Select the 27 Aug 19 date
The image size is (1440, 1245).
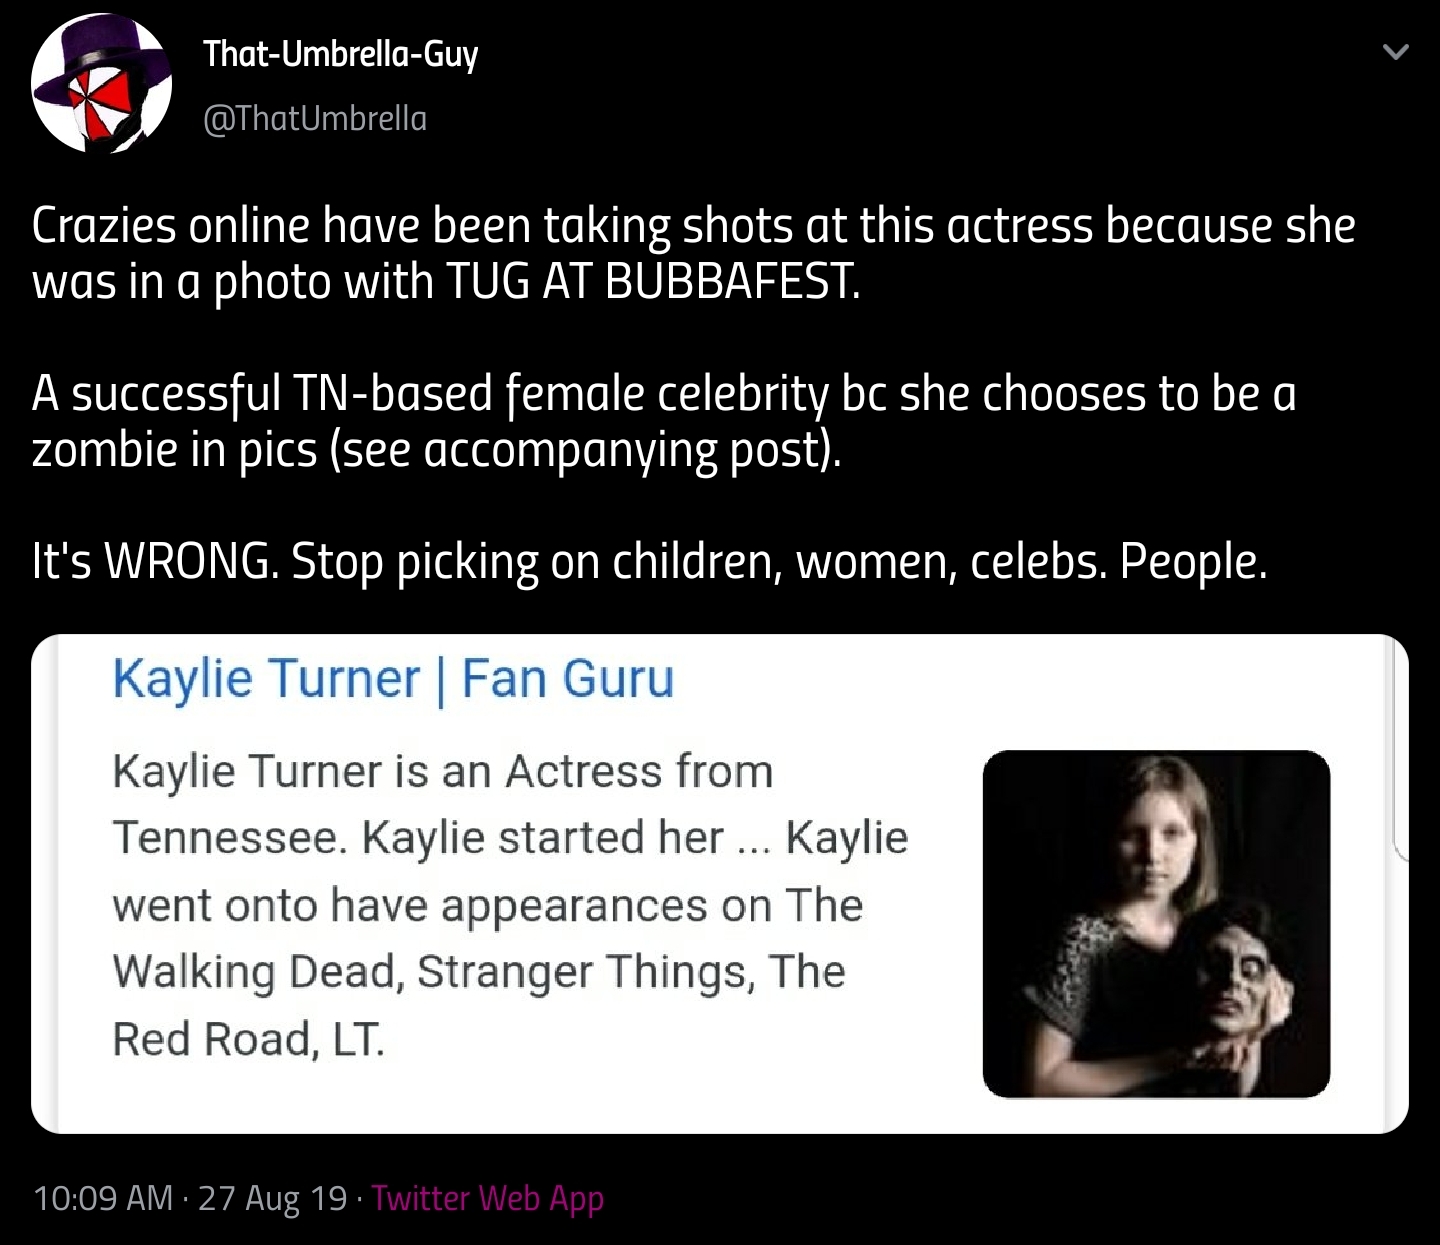point(273,1198)
